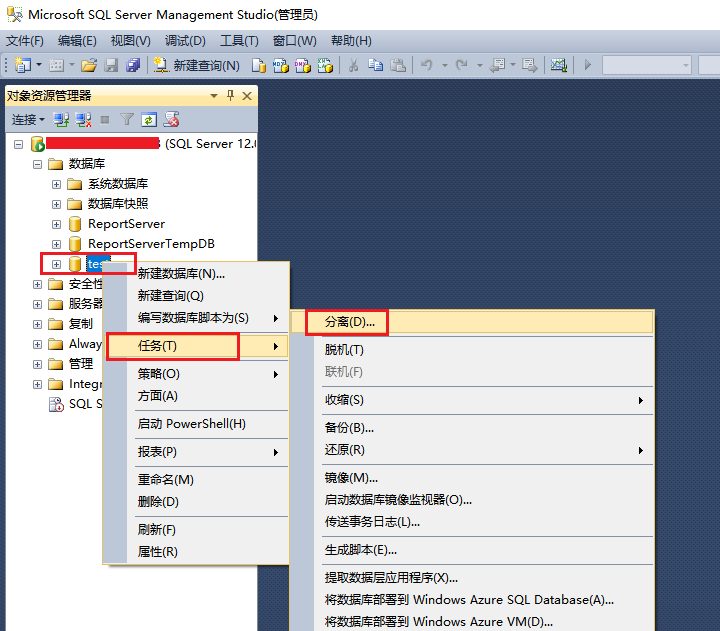Click 脱机(T) to take database offline
This screenshot has height=631, width=720.
(x=344, y=350)
